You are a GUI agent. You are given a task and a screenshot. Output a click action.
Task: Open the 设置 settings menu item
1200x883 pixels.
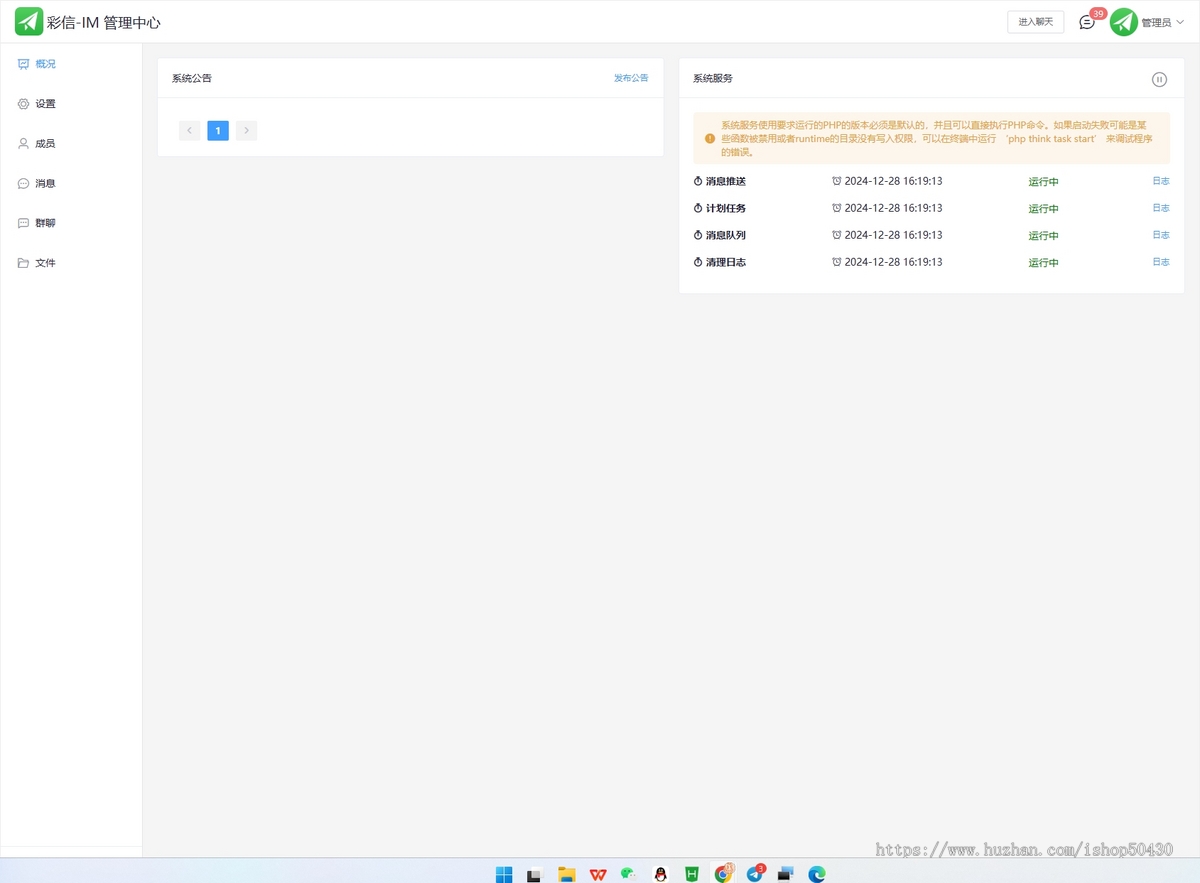pyautogui.click(x=45, y=104)
